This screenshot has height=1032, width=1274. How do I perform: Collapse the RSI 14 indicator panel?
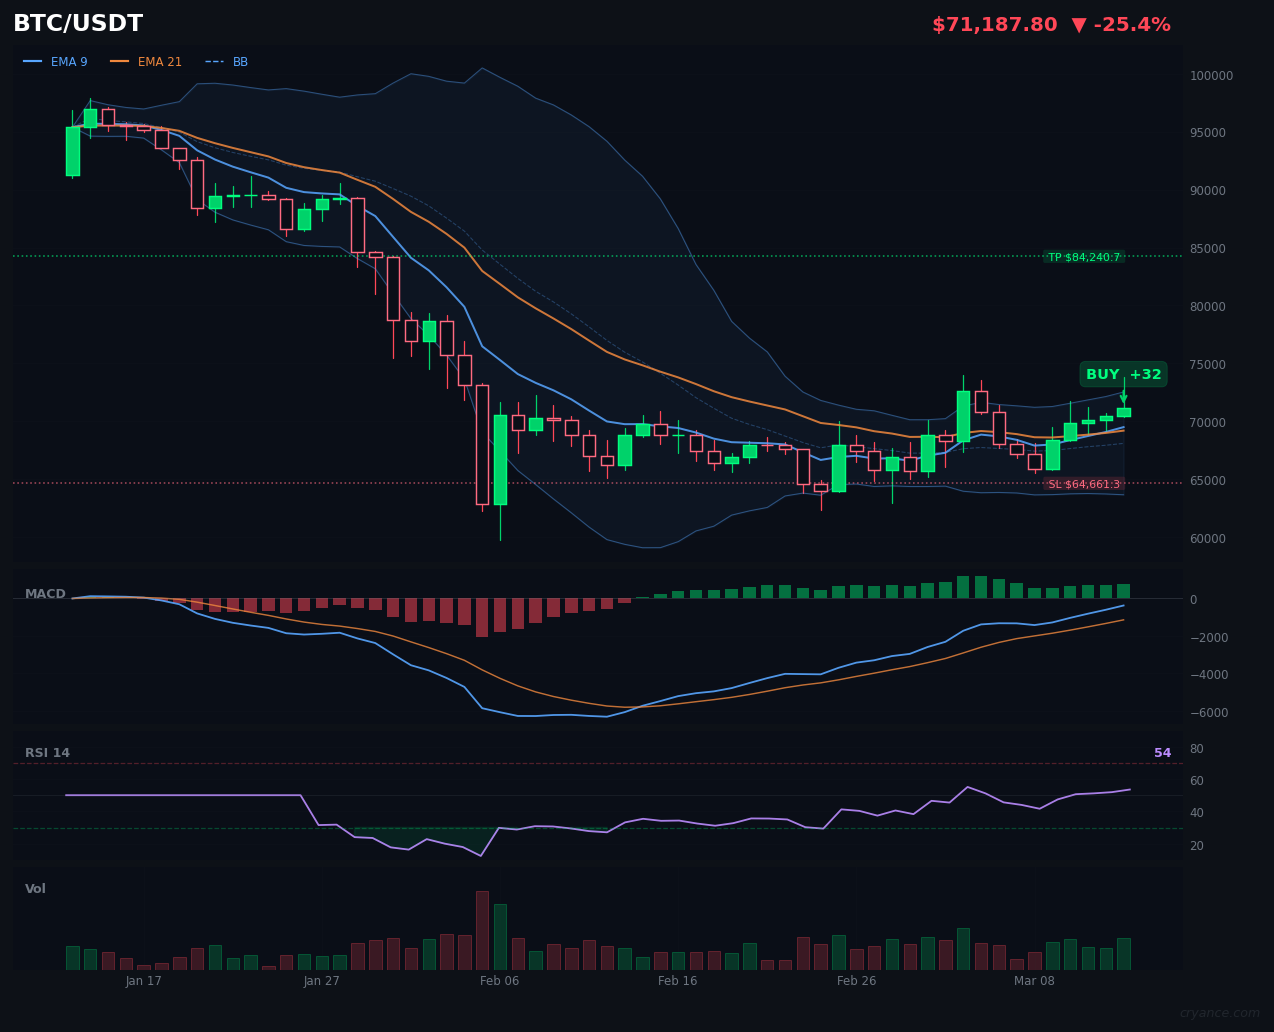pyautogui.click(x=47, y=752)
